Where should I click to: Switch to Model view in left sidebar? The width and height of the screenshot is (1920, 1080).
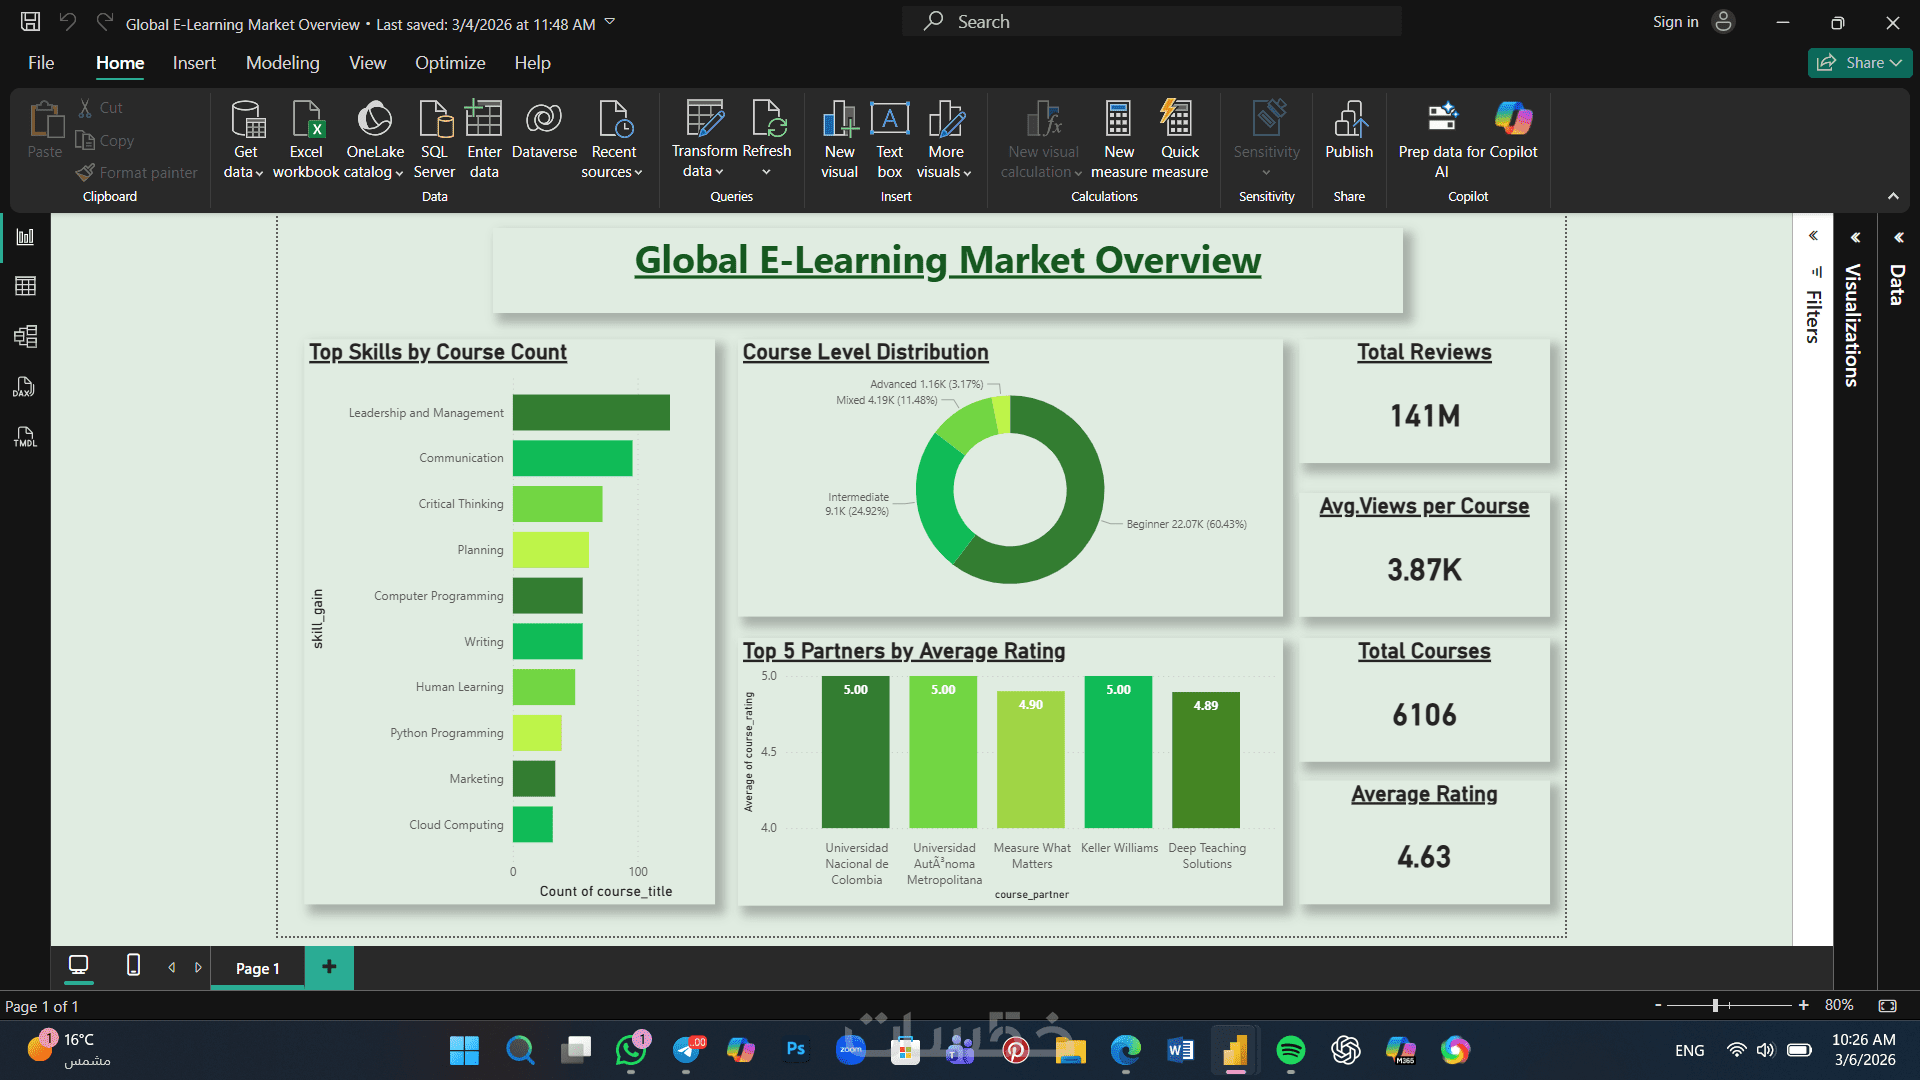(25, 336)
